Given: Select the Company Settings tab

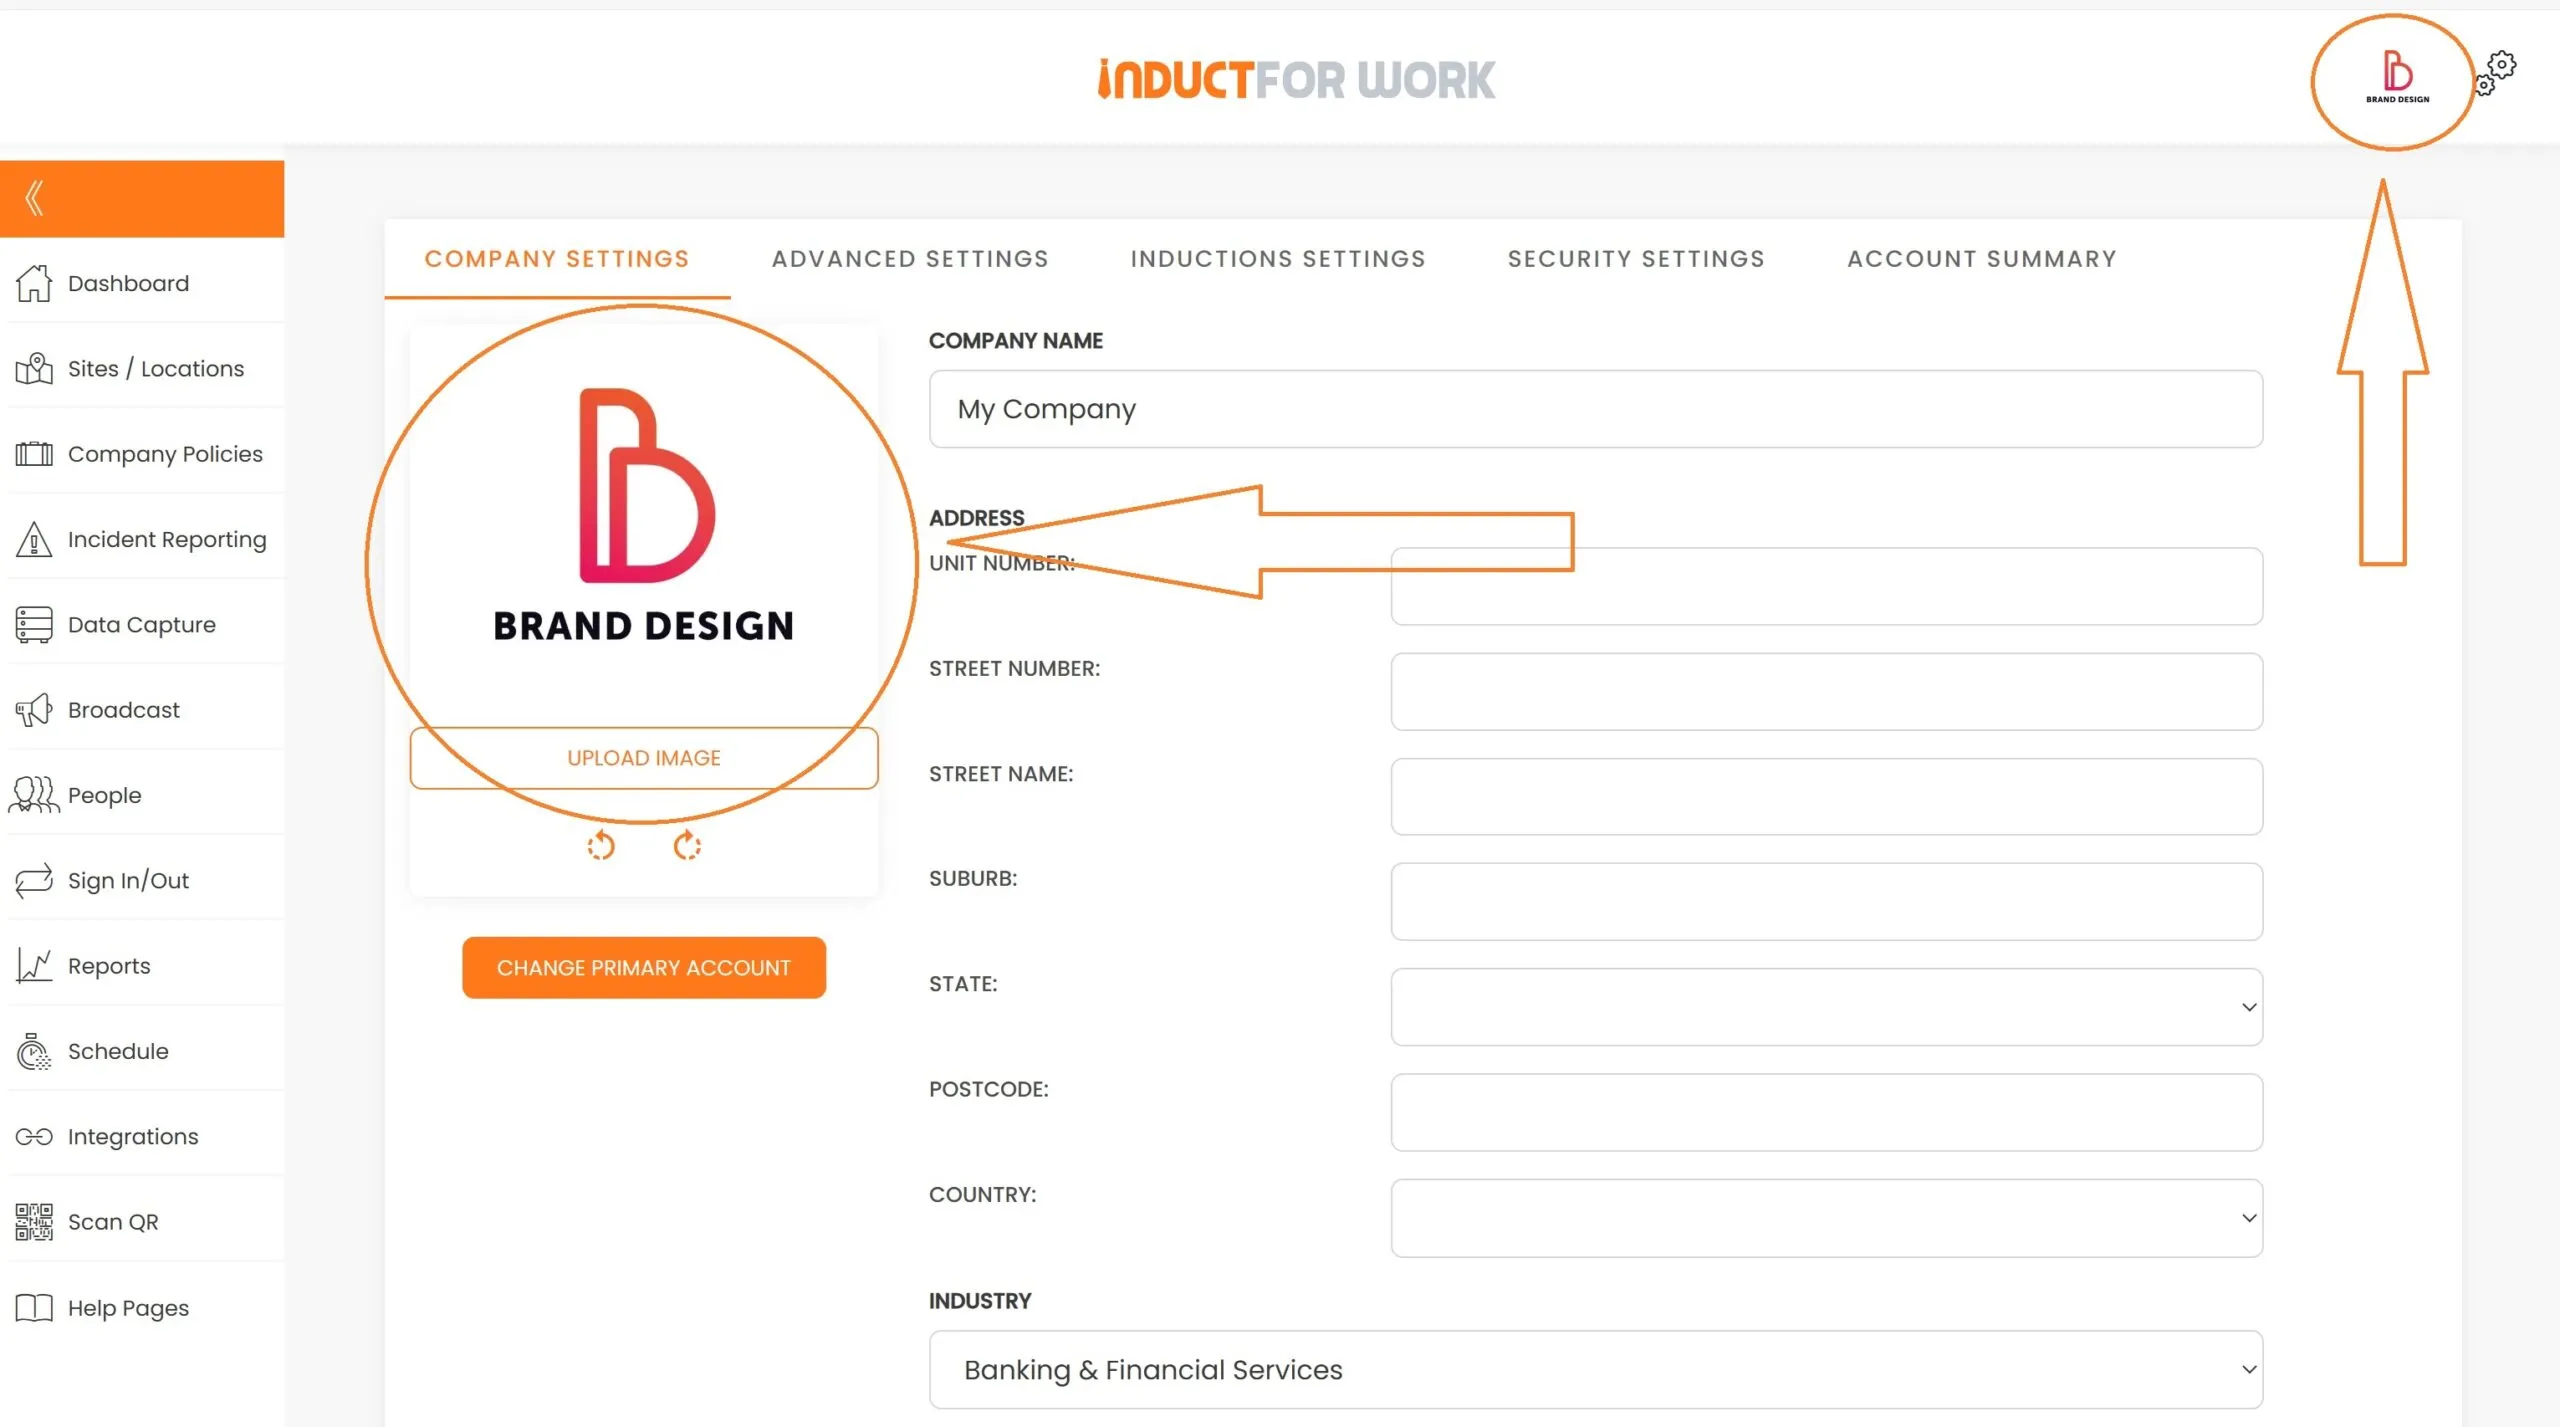Looking at the screenshot, I should pyautogui.click(x=557, y=259).
